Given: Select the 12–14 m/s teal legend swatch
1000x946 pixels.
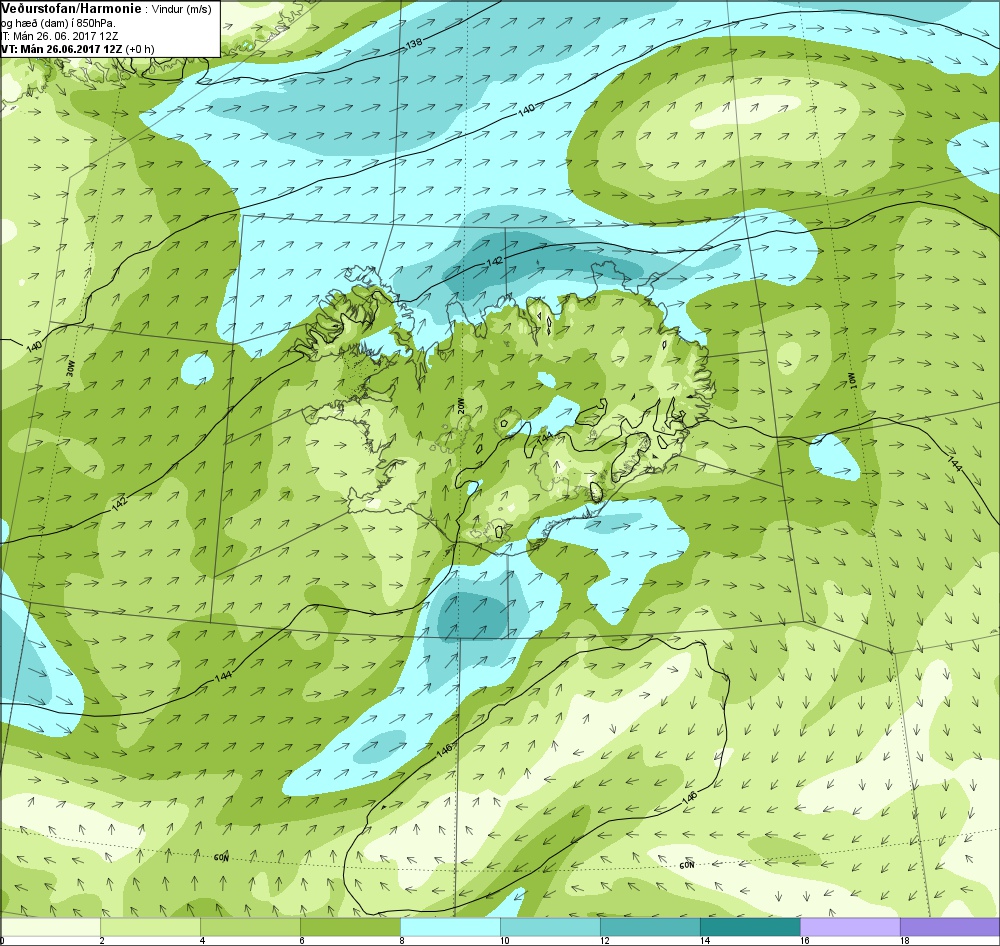Looking at the screenshot, I should (650, 926).
